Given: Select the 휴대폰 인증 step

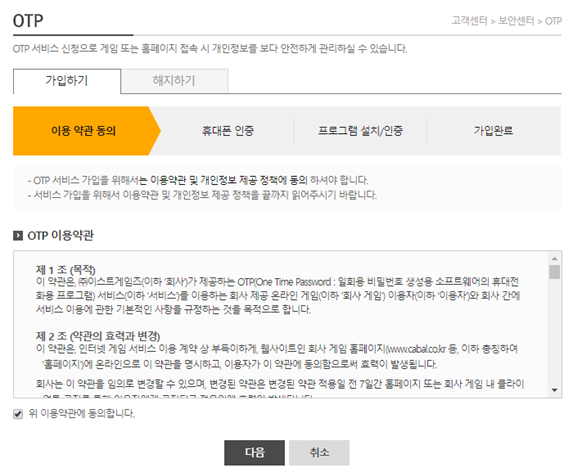Looking at the screenshot, I should (228, 131).
